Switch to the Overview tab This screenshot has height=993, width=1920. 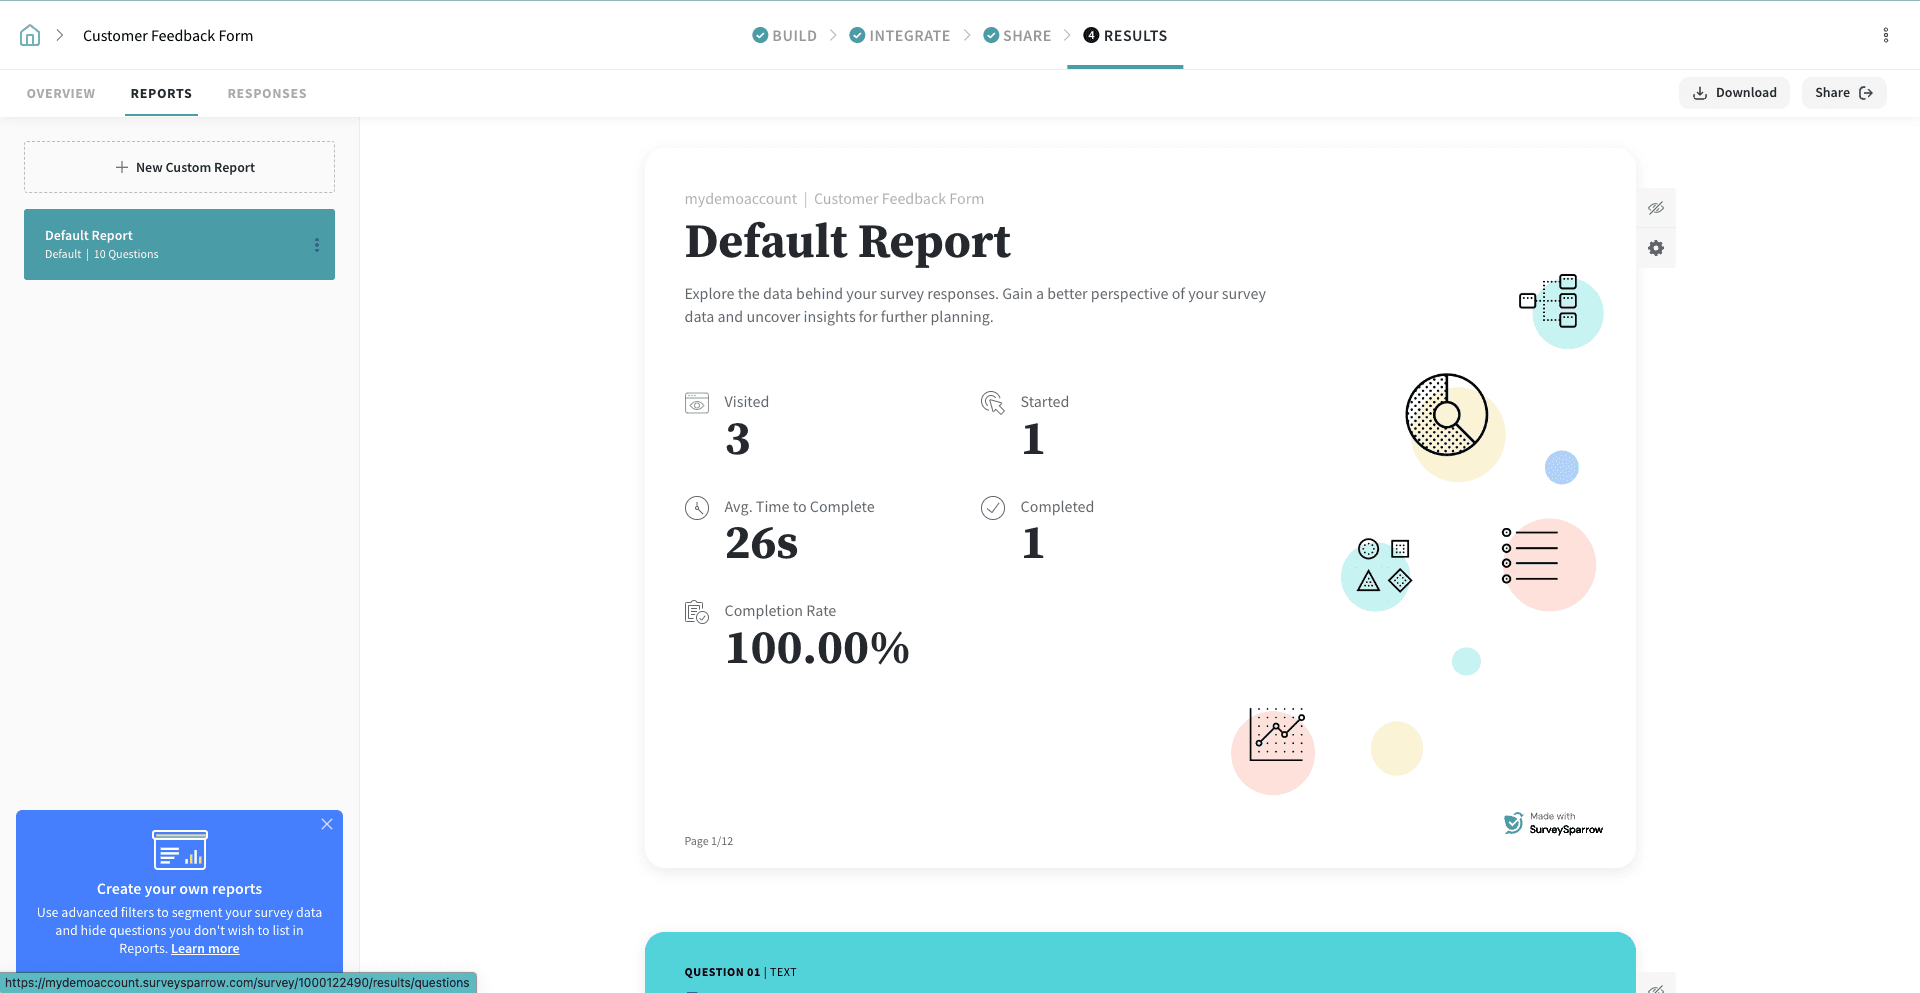point(61,94)
